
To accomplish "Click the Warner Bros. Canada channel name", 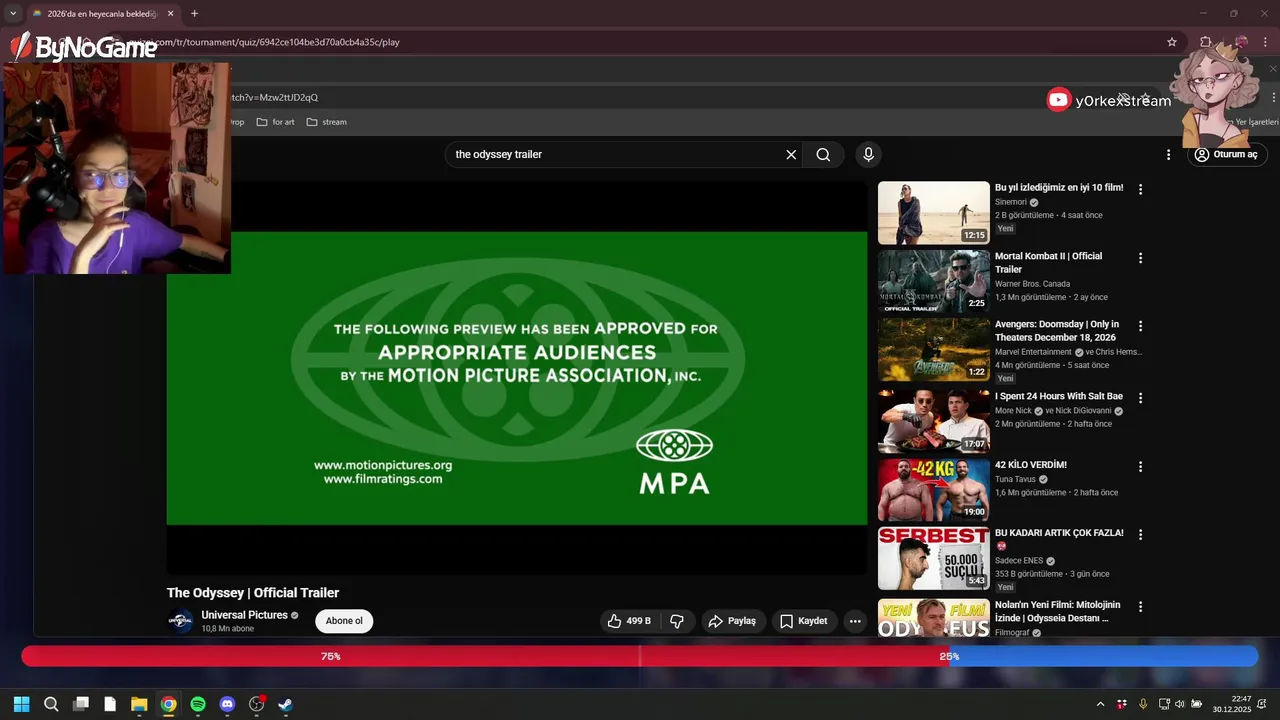I will tap(1032, 284).
